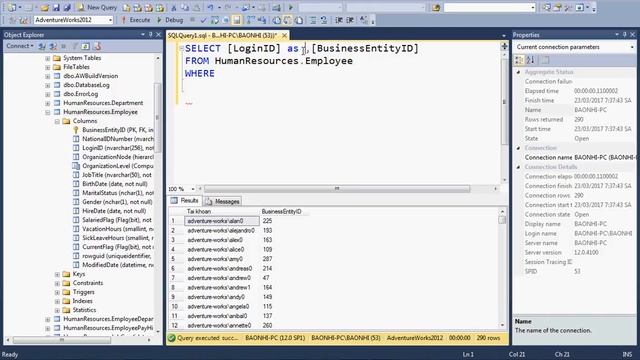640x360 pixels.
Task: Click the Undo toolbar icon
Action: 210,7
